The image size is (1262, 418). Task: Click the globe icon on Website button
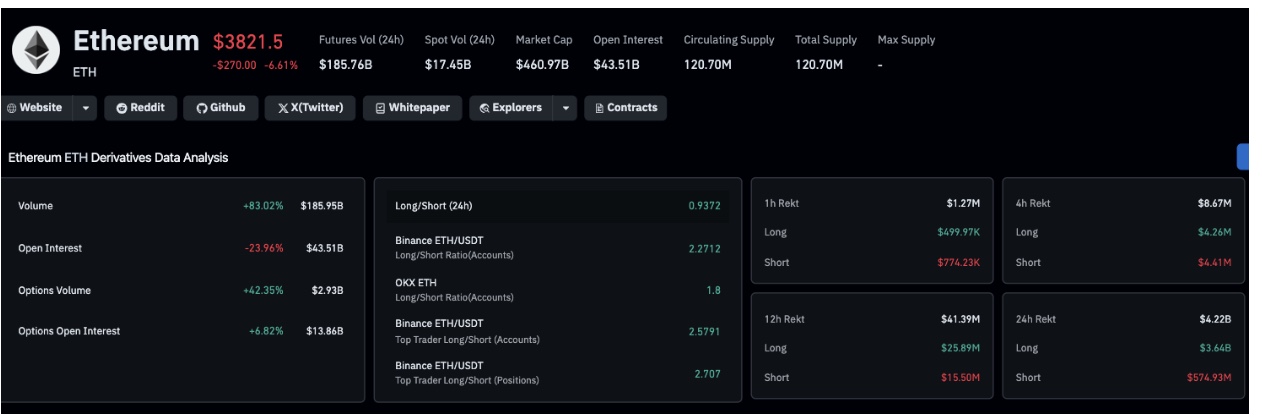click(x=12, y=108)
